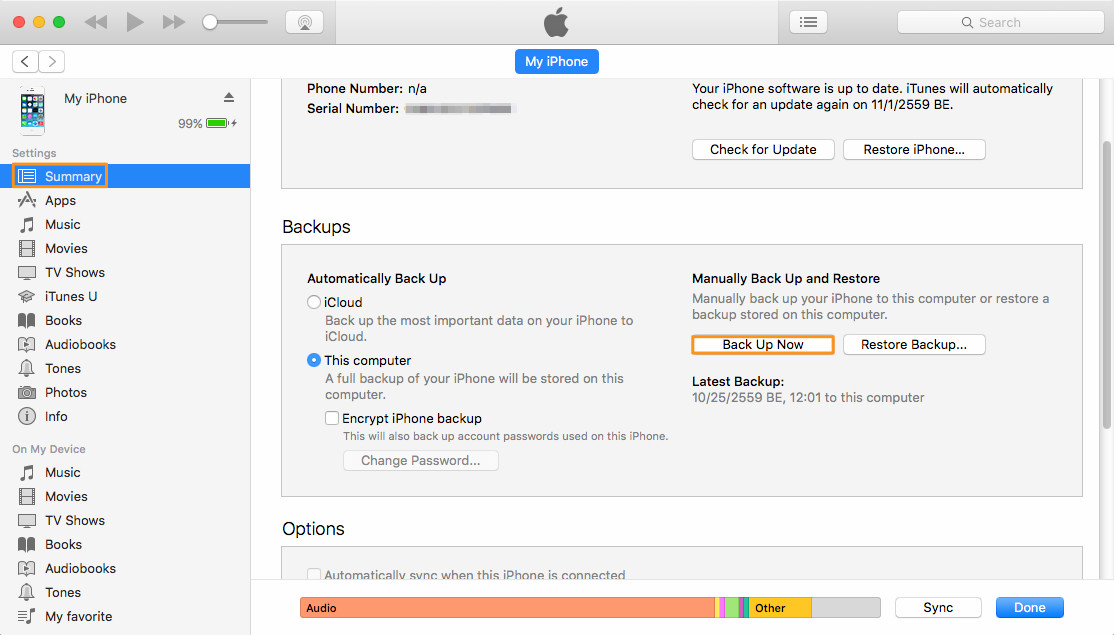
Task: Click the iPhone device thumbnail
Action: tap(32, 111)
